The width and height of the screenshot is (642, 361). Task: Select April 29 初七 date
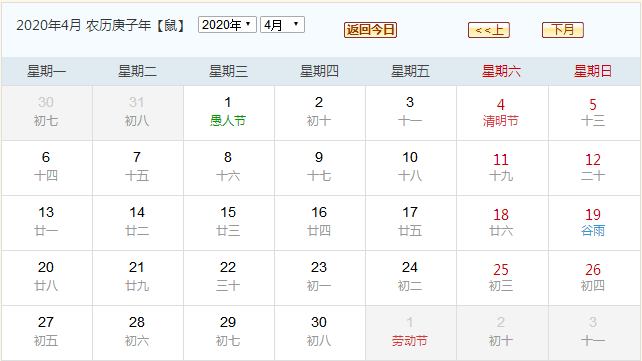click(228, 333)
